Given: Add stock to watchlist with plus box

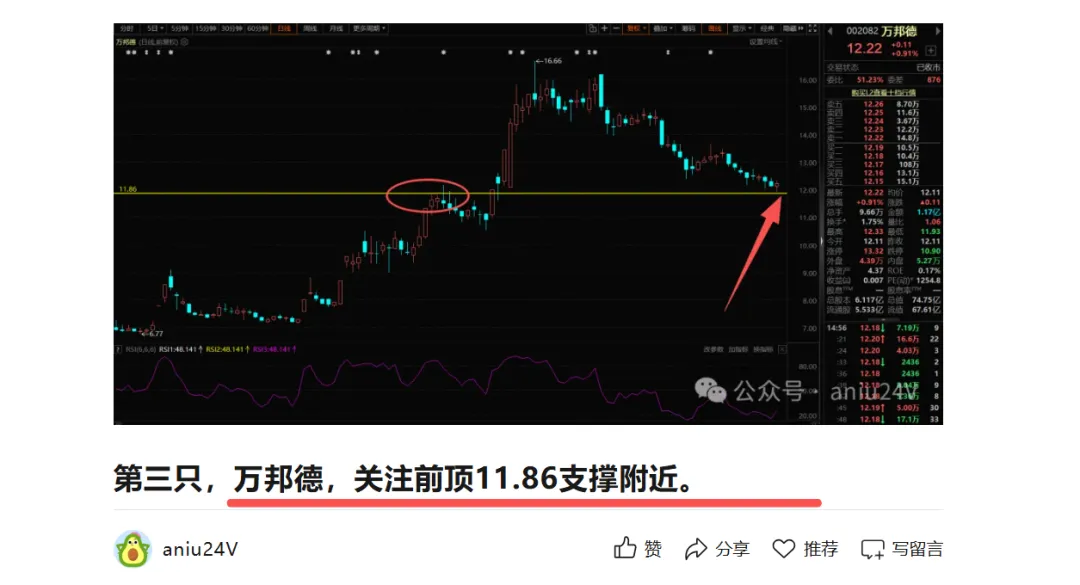Looking at the screenshot, I should (931, 50).
